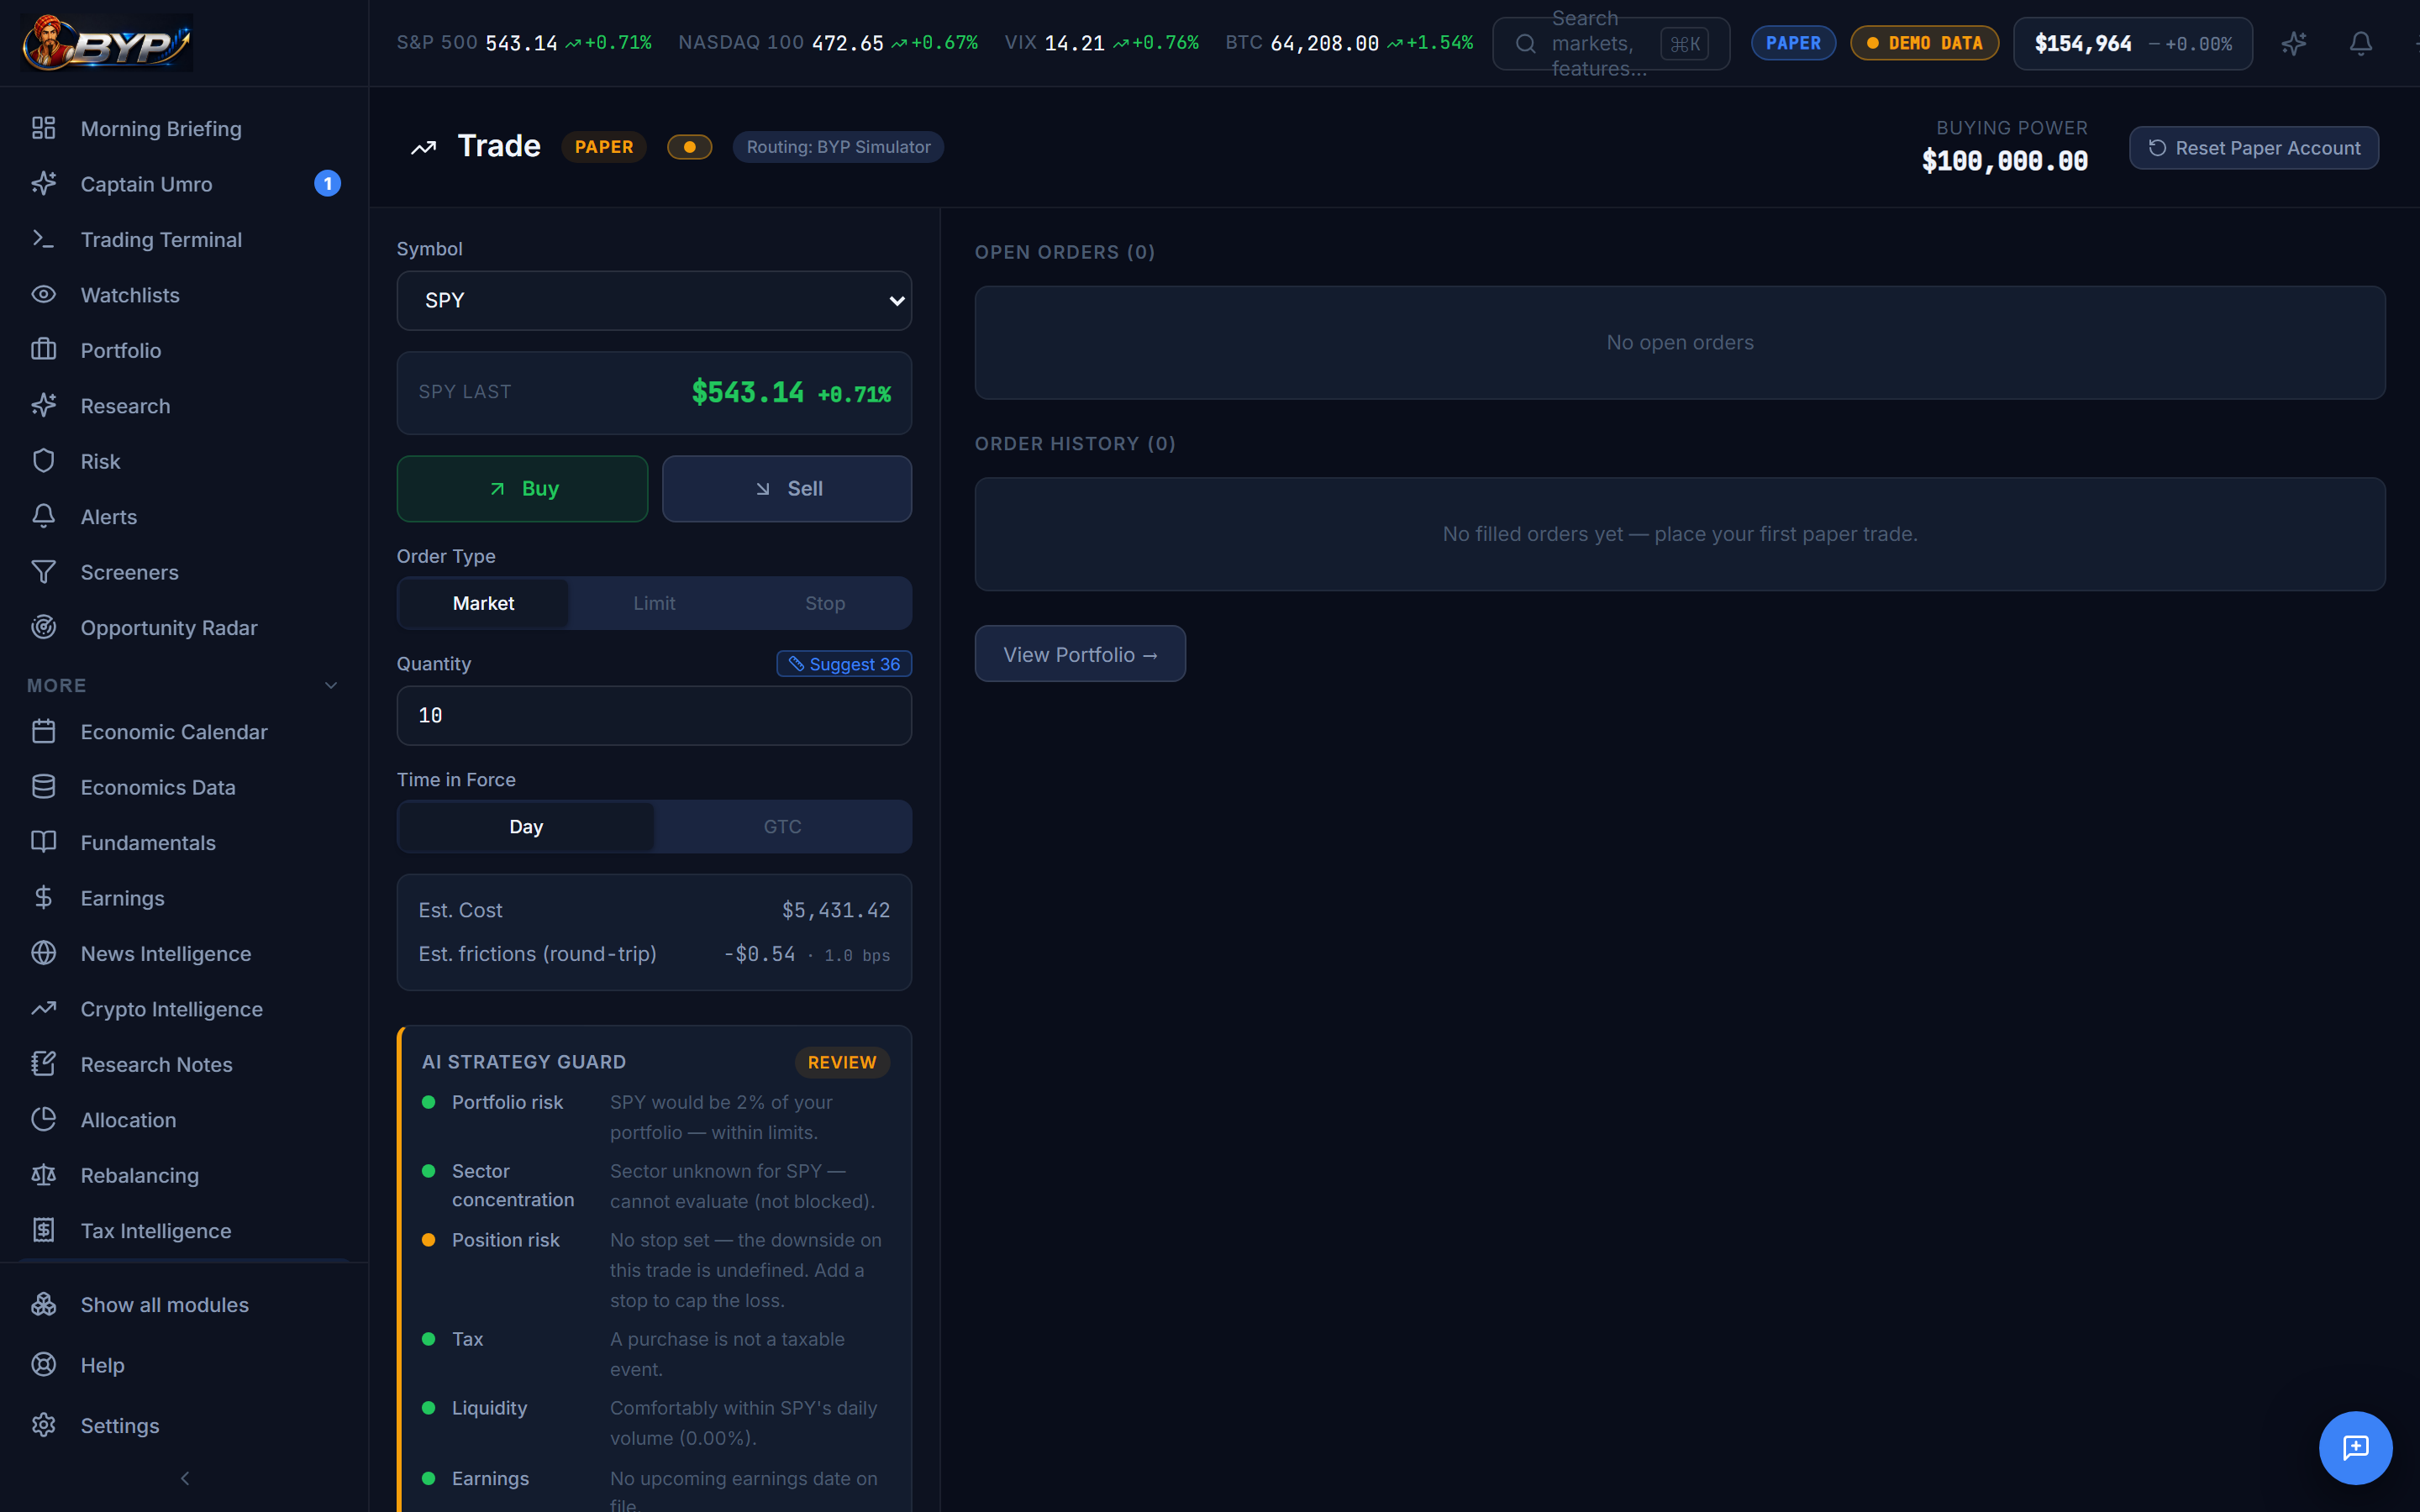Click the Screeners funnel icon
This screenshot has width=2420, height=1512.
43,572
